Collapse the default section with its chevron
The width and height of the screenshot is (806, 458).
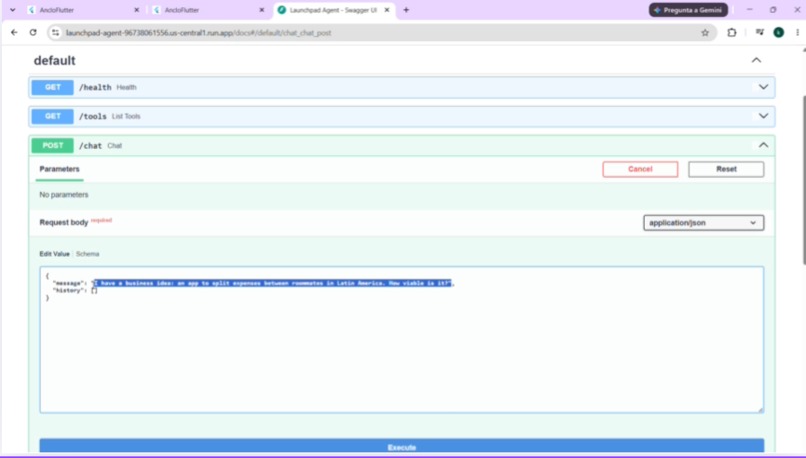pos(756,60)
